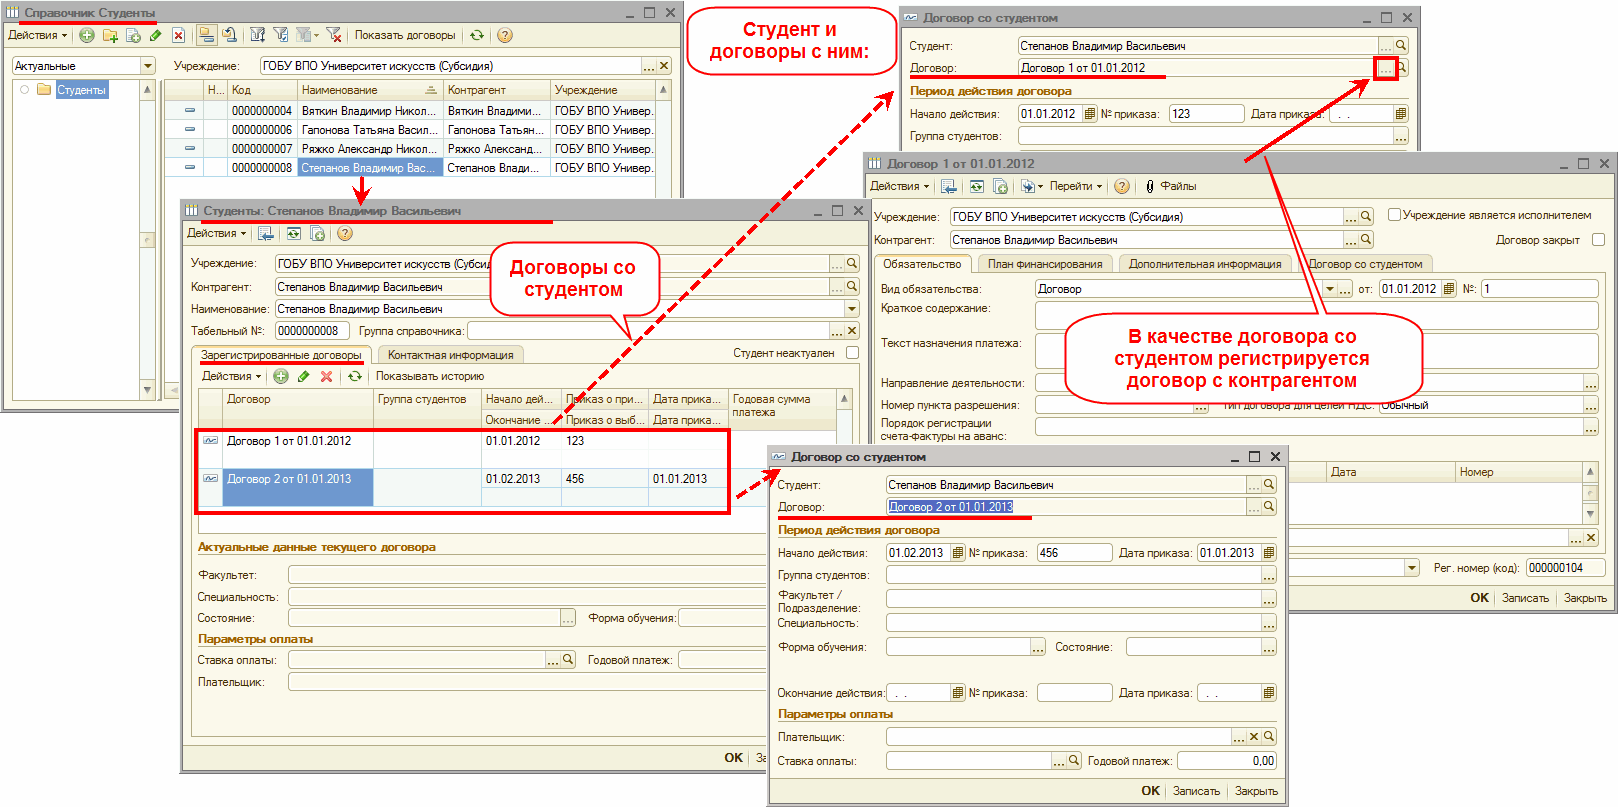This screenshot has width=1618, height=807.
Task: Delete contract with red X icon
Action: pos(326,376)
